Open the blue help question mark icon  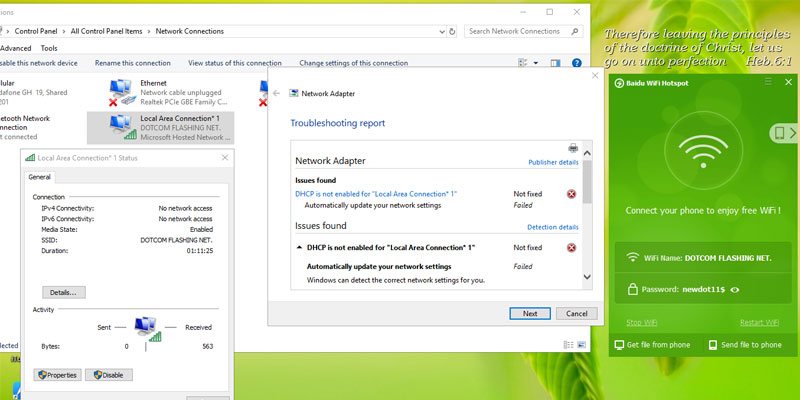point(577,63)
